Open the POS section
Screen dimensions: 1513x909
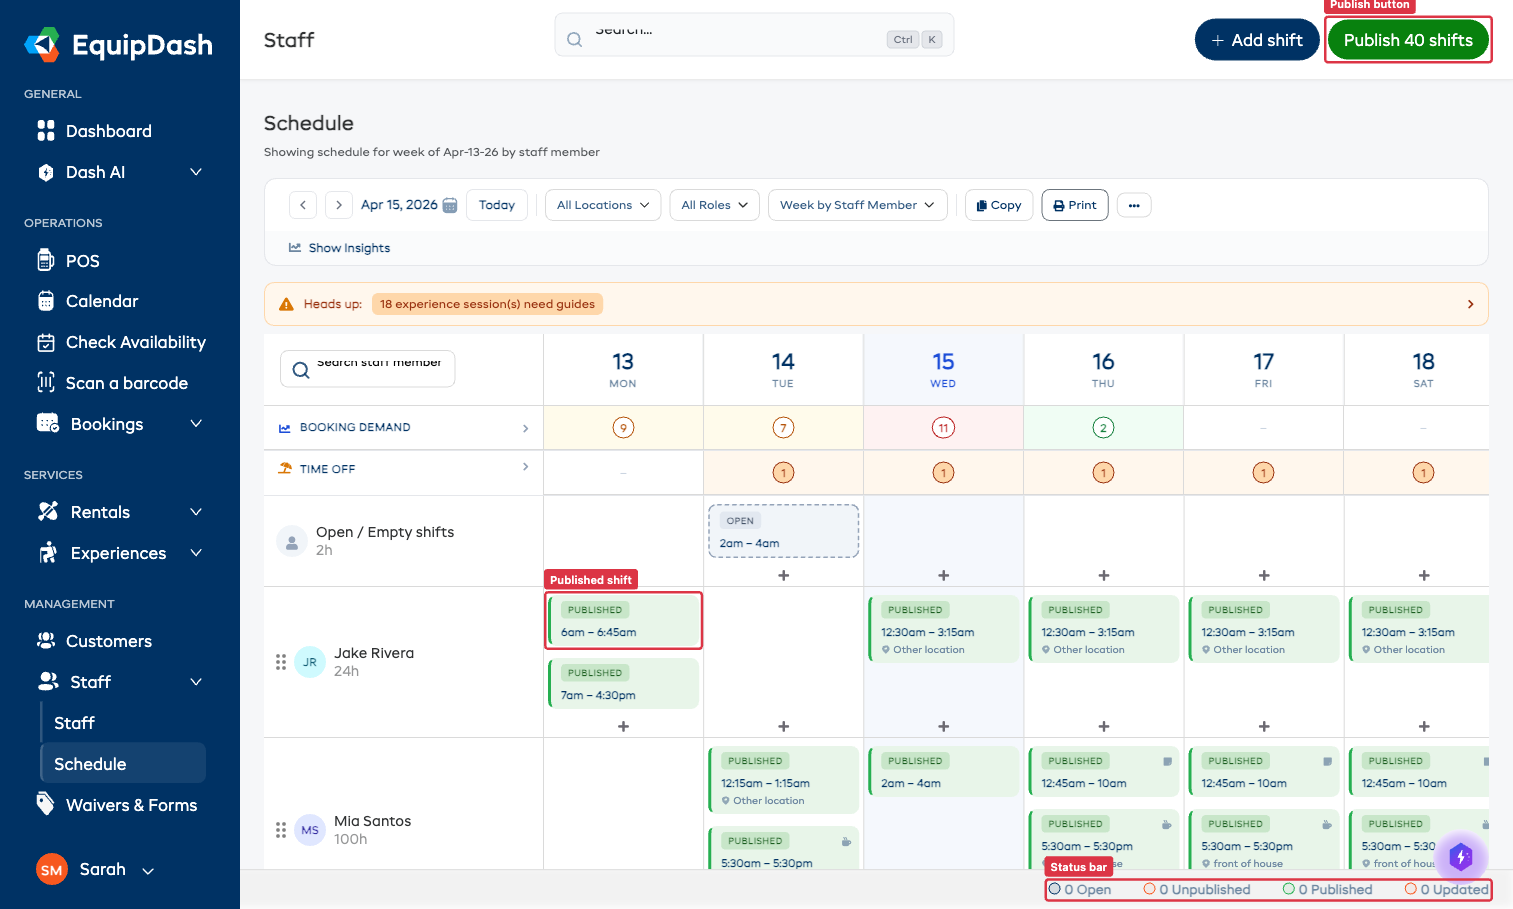82,261
